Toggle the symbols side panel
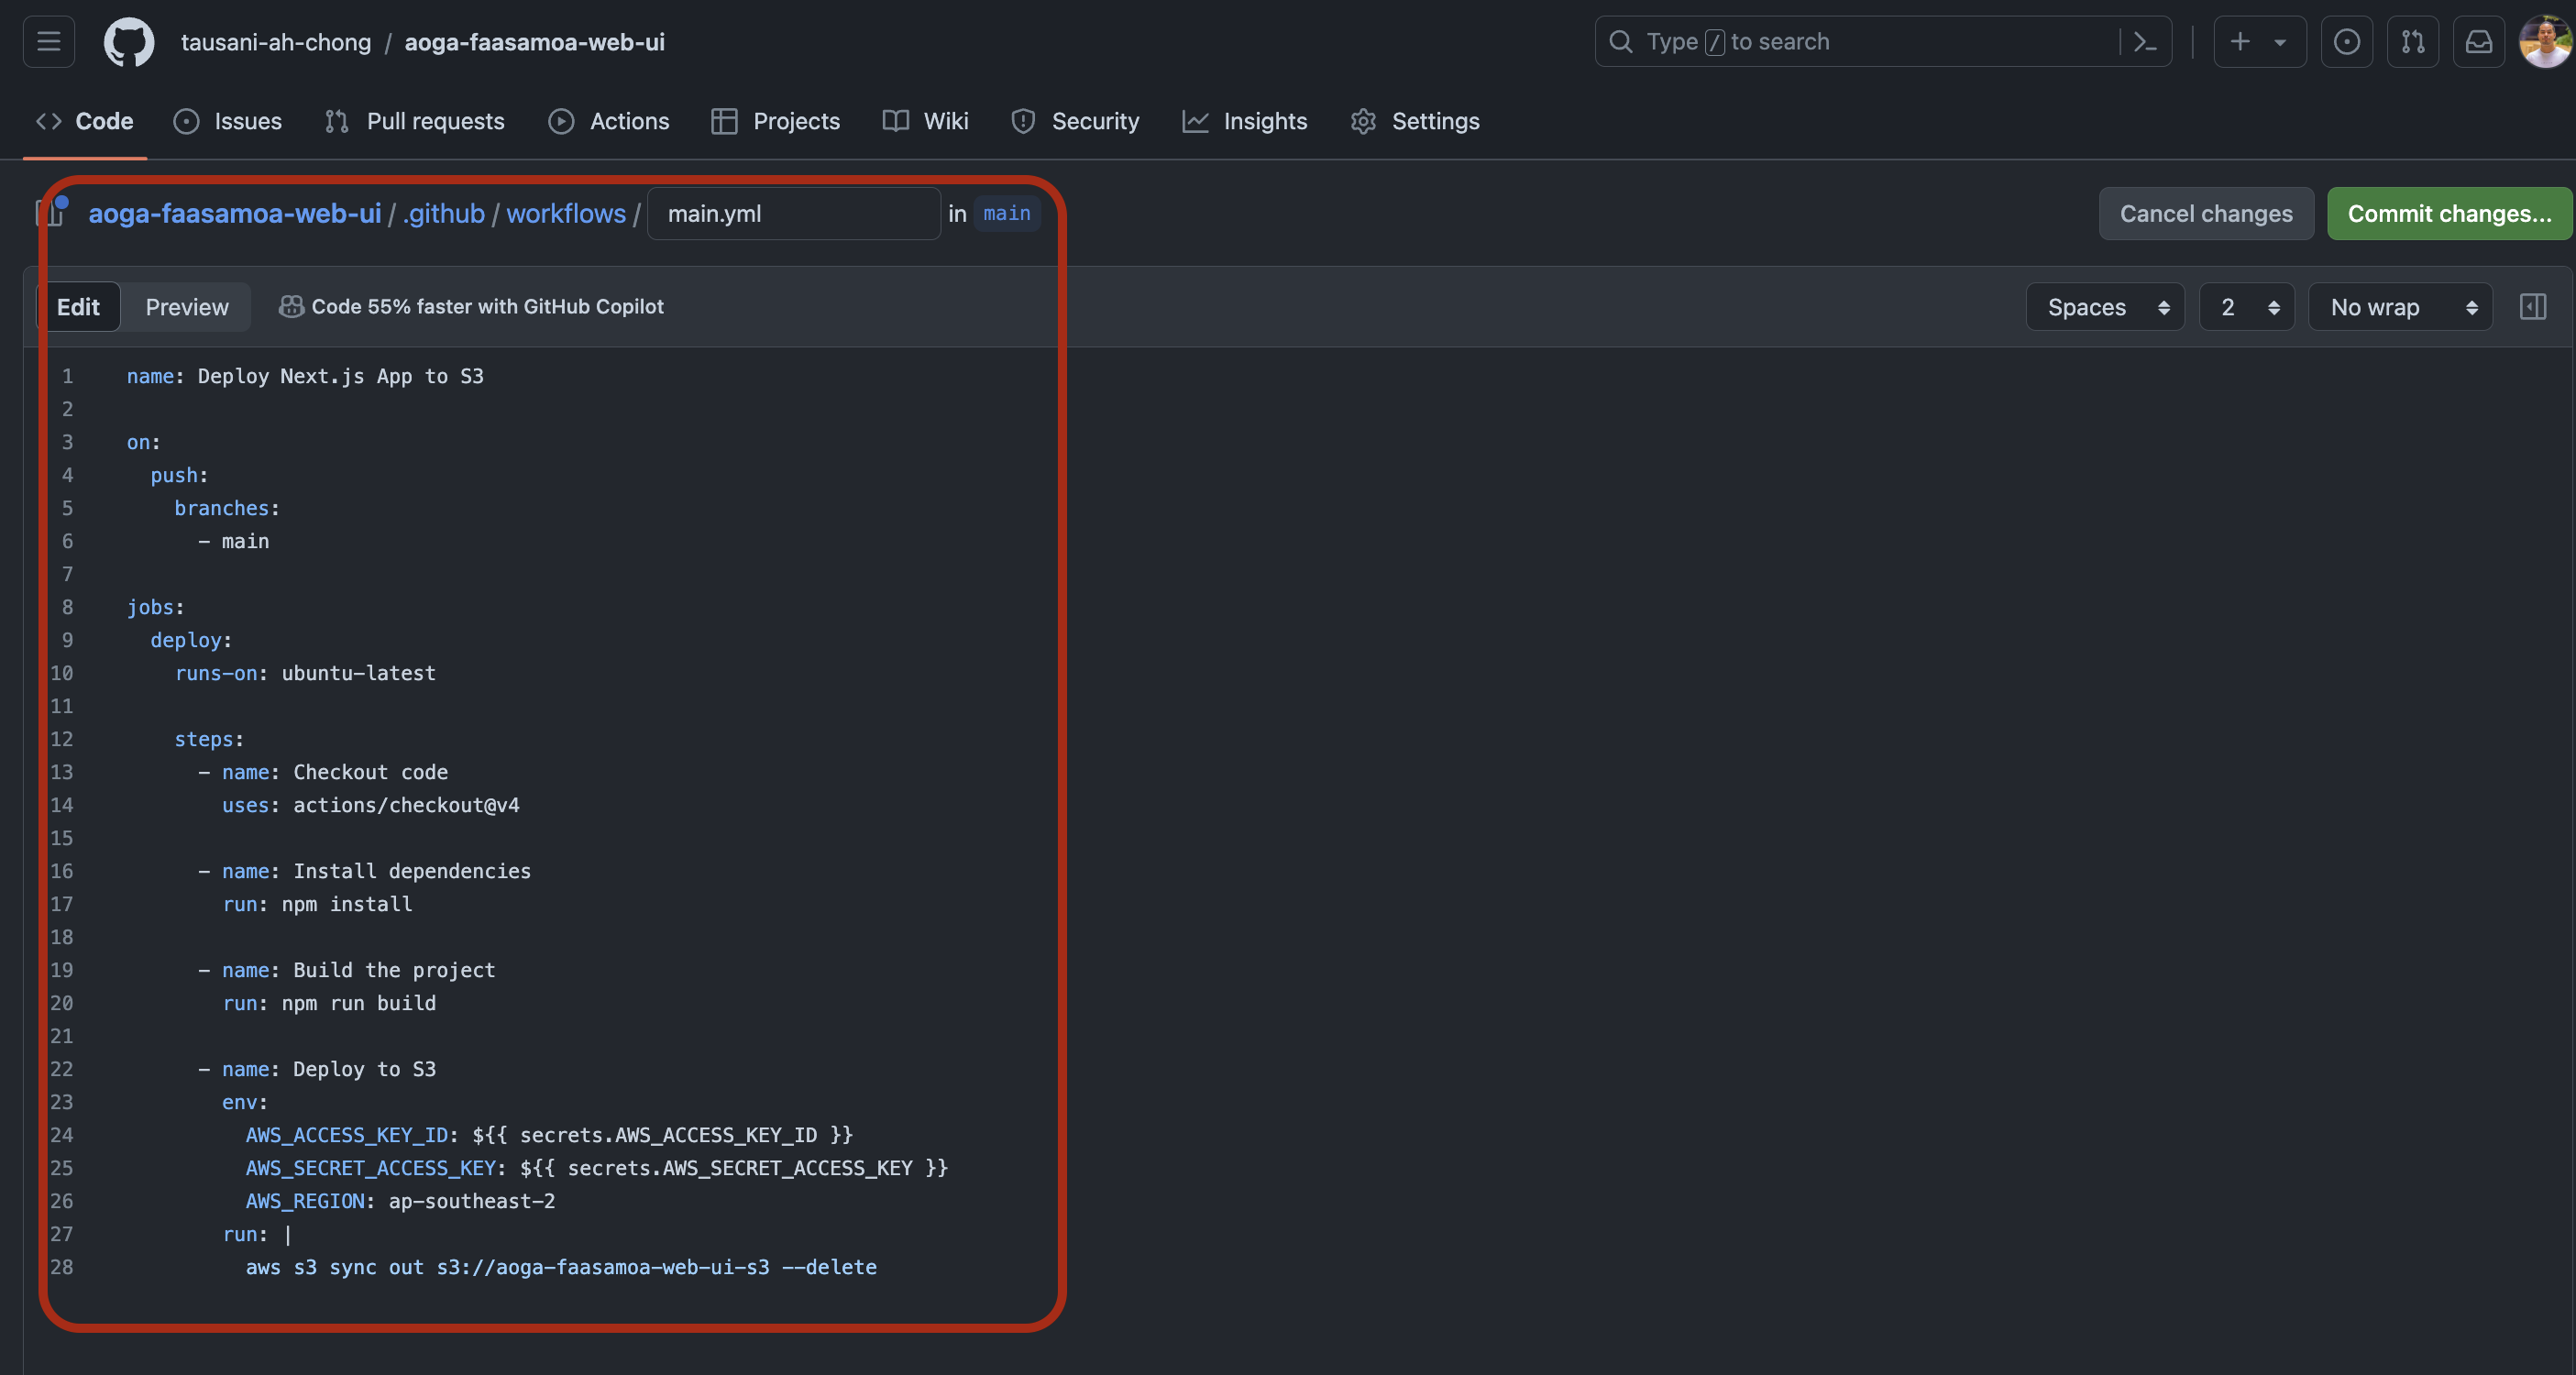 tap(2533, 306)
